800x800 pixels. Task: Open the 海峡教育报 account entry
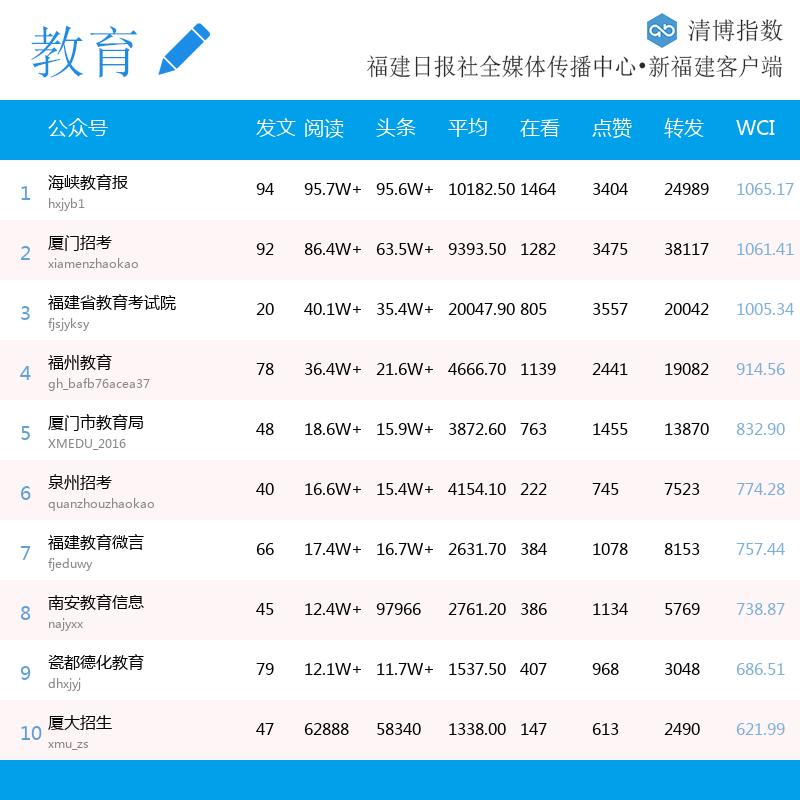tap(88, 183)
